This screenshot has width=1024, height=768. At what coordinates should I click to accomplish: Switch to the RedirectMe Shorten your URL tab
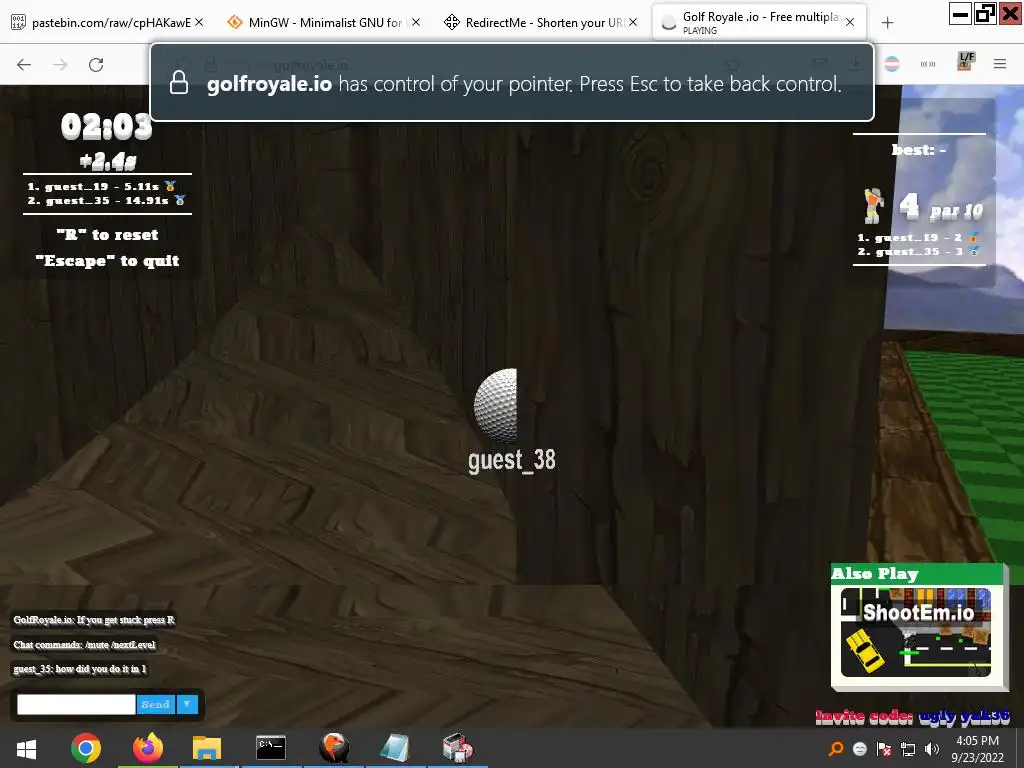[x=541, y=23]
